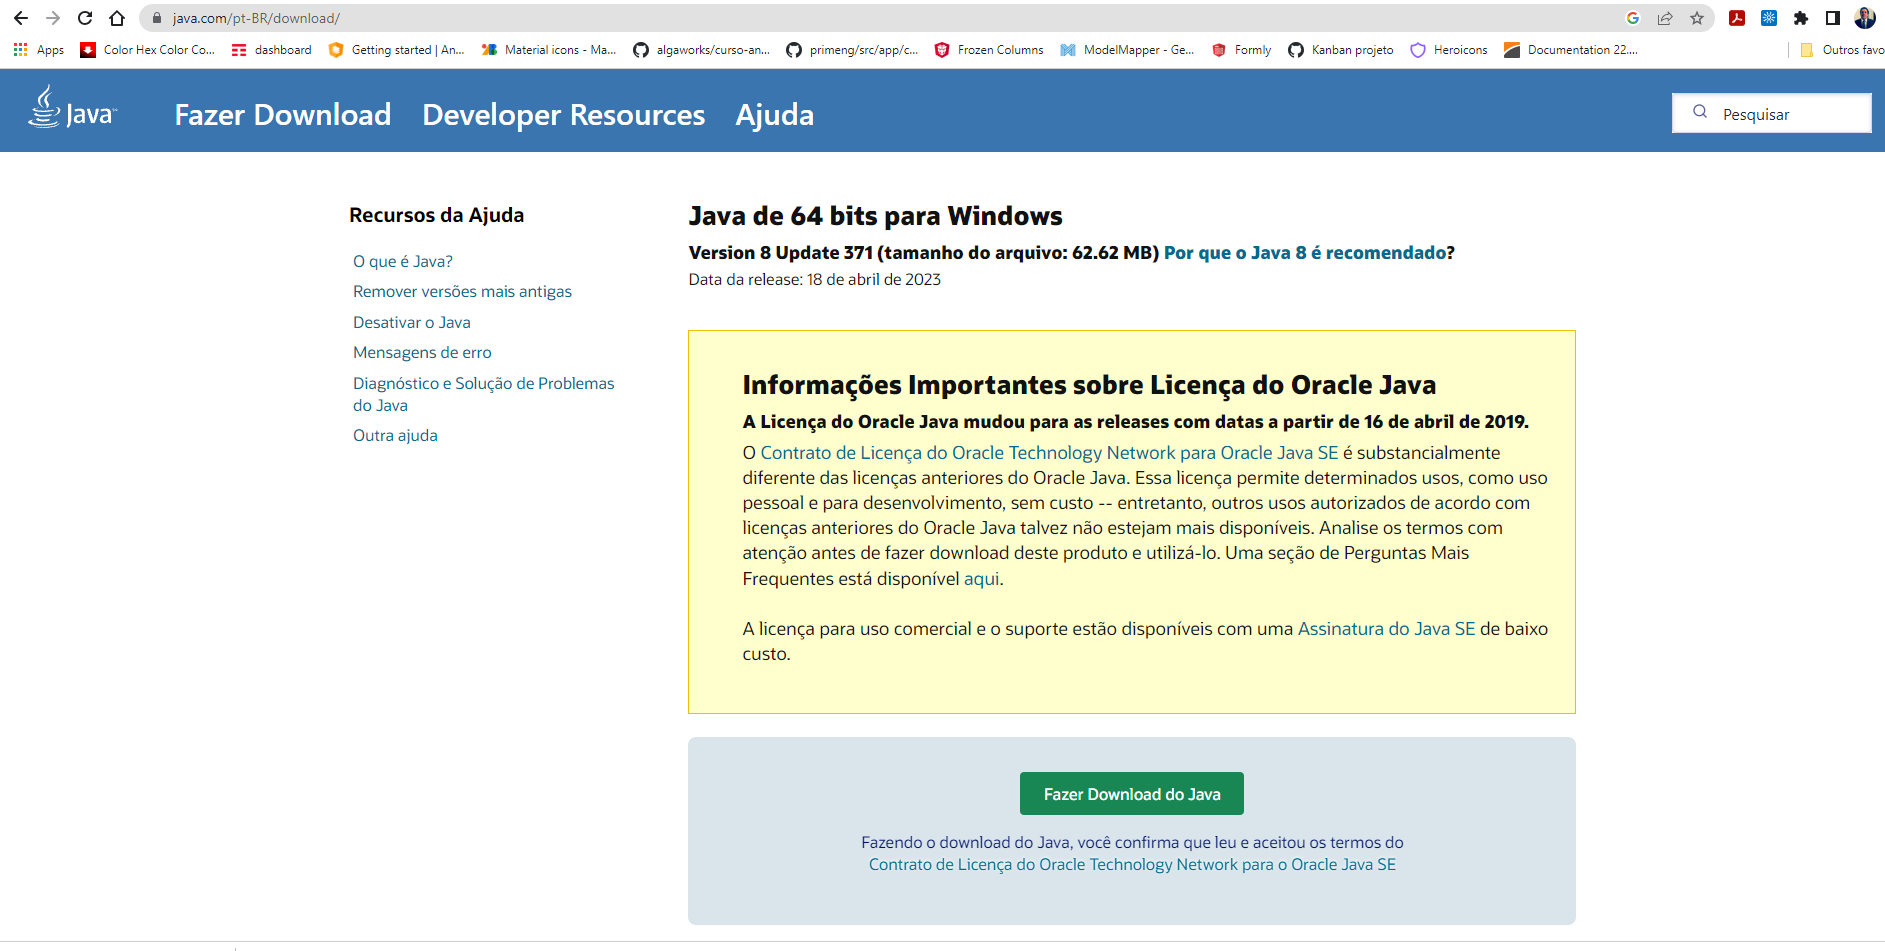Select Fazer Download in the navigation
Screen dimensions: 1885x951
pyautogui.click(x=283, y=115)
